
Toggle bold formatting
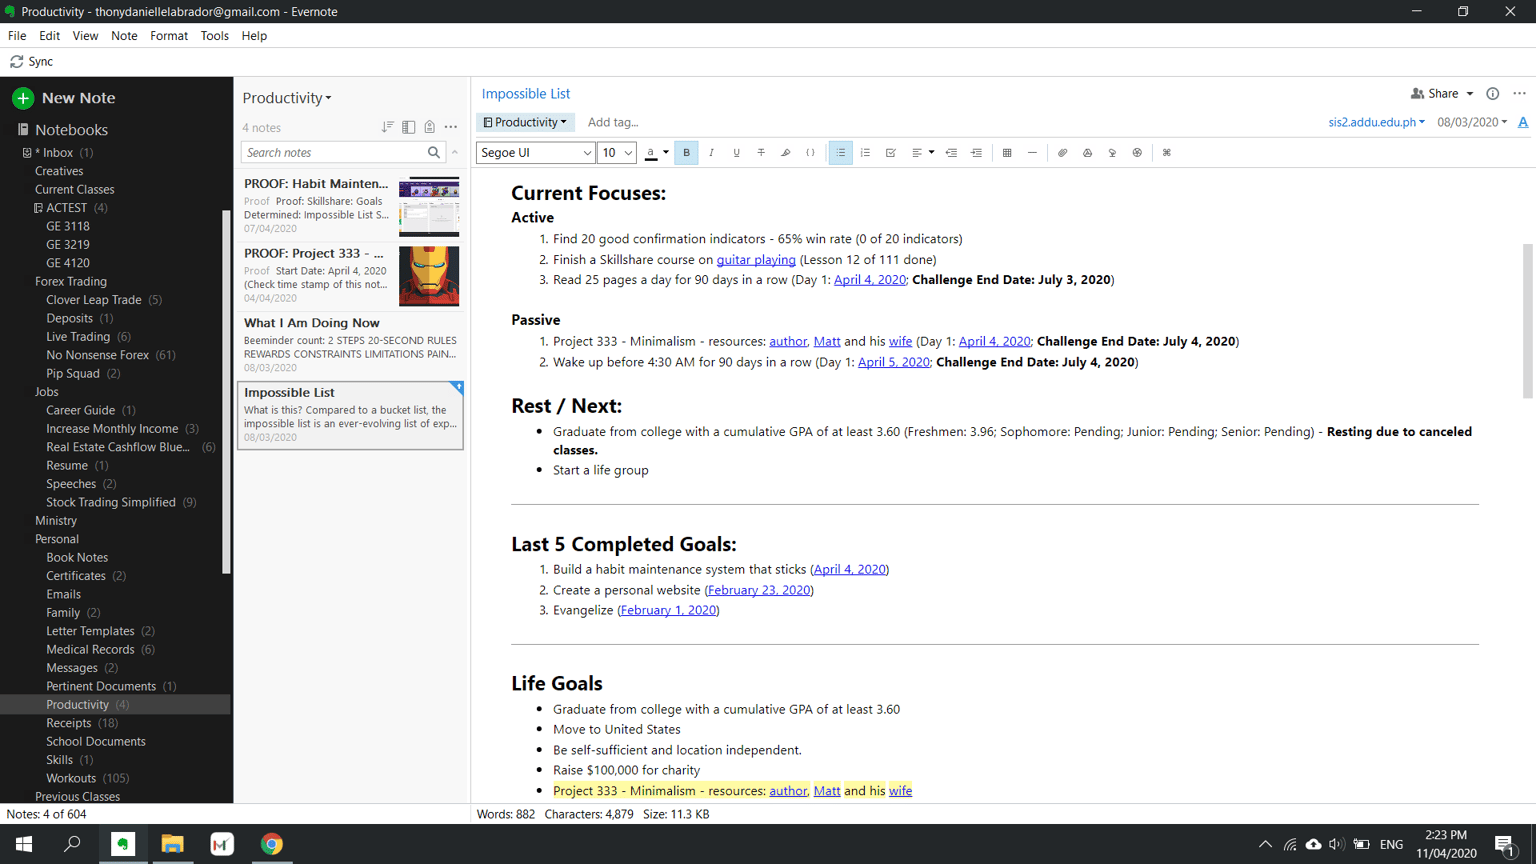click(686, 153)
